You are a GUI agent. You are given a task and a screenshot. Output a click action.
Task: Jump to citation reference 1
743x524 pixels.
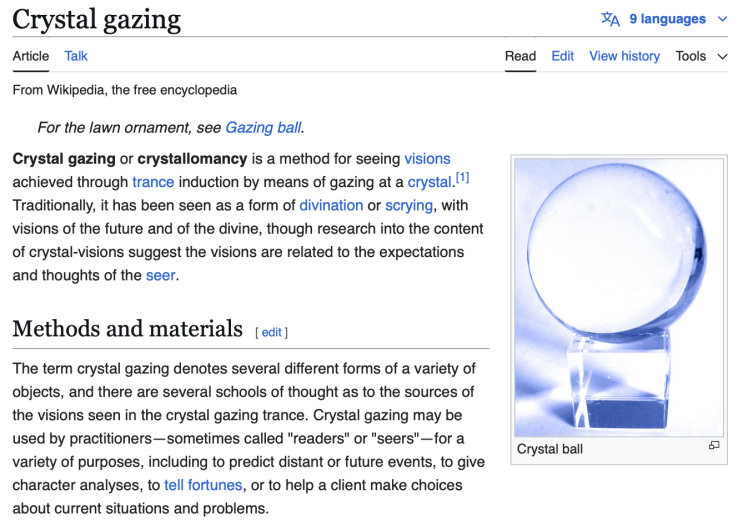(x=462, y=178)
